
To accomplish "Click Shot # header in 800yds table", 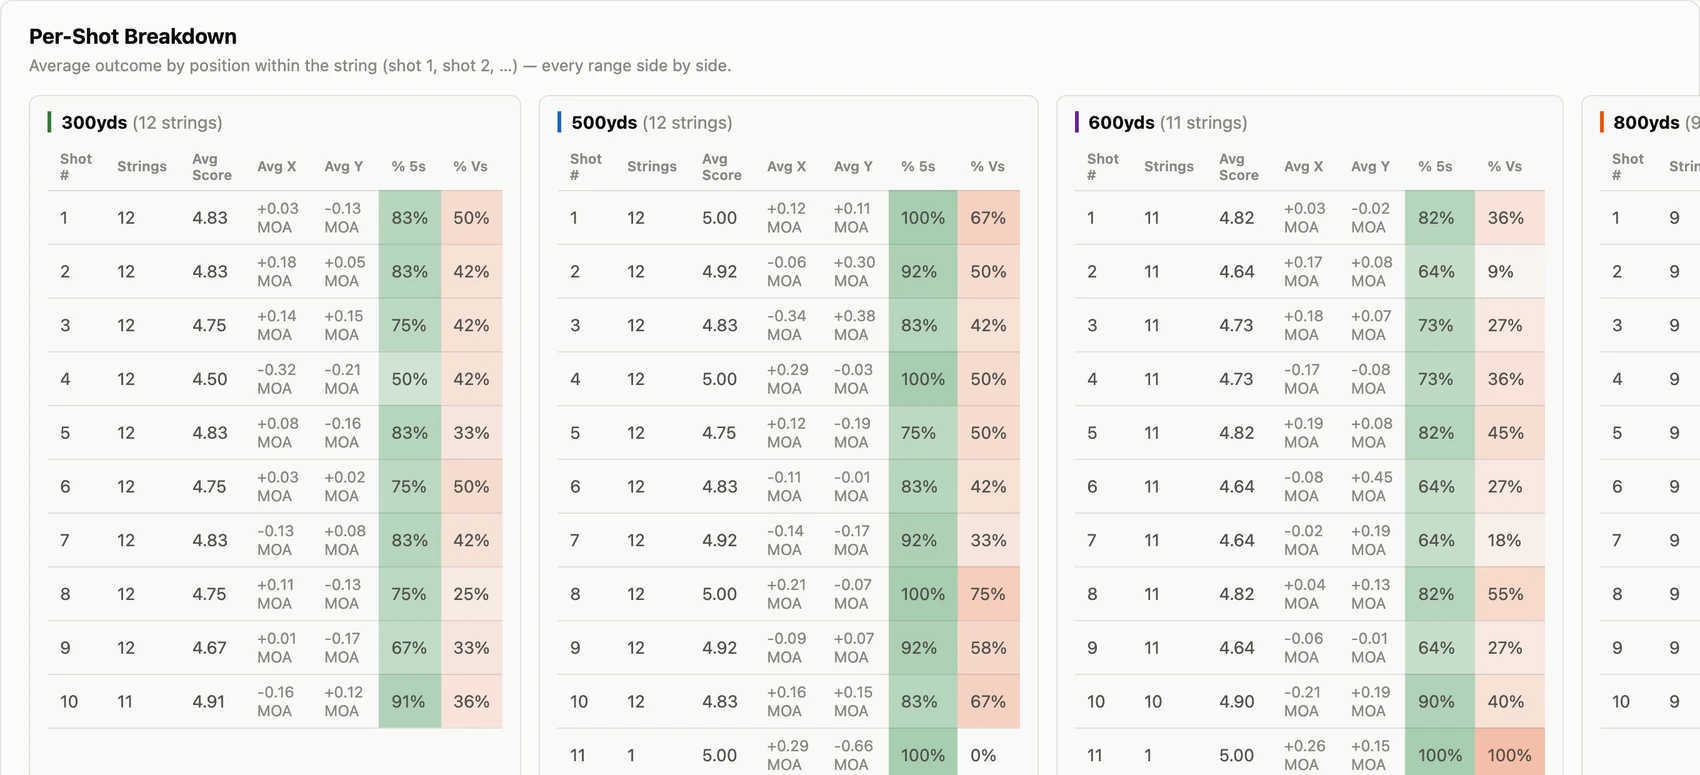I will [1627, 167].
